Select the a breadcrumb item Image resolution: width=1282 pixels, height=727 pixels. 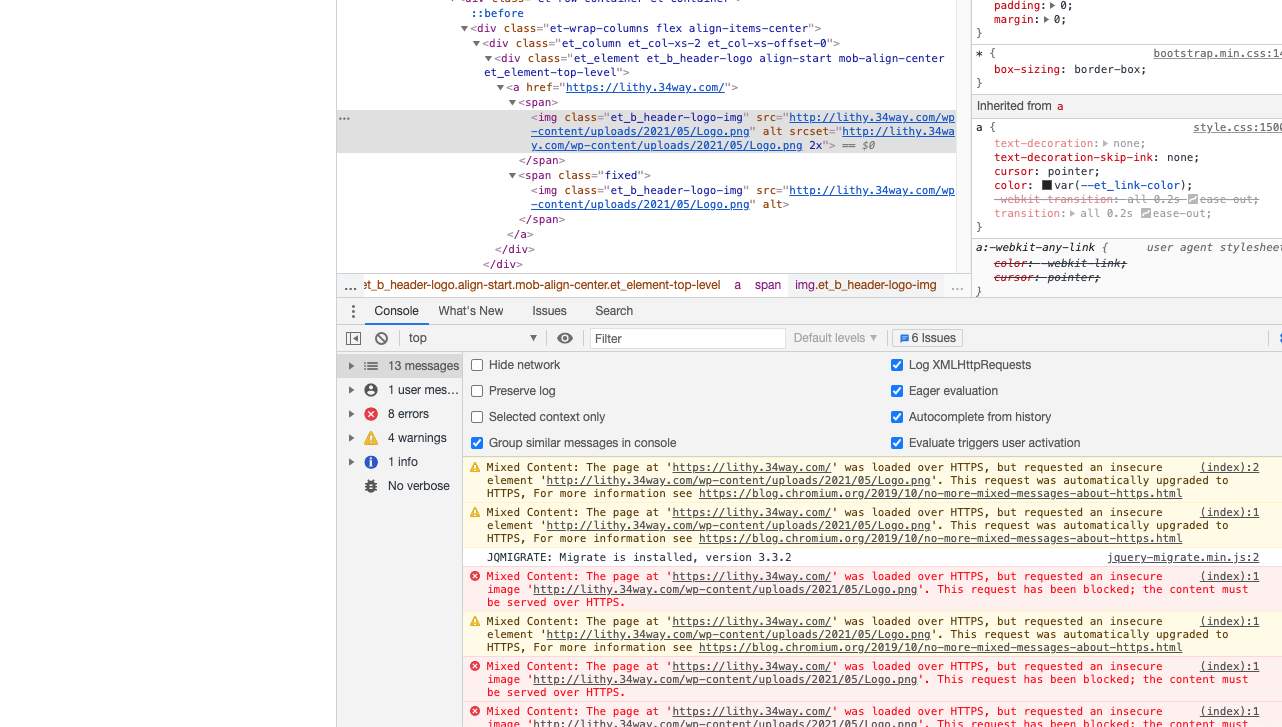point(738,285)
